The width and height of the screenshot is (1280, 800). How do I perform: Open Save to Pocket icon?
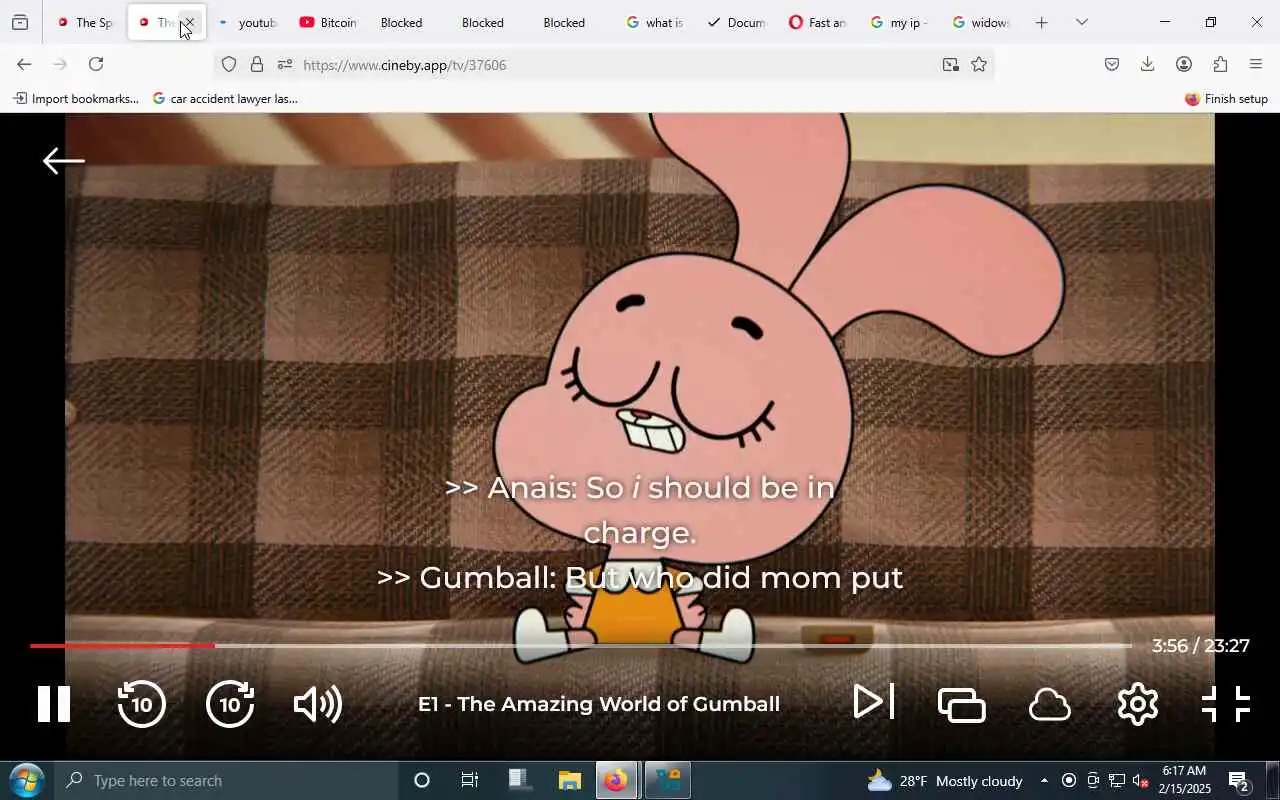pyautogui.click(x=1112, y=64)
